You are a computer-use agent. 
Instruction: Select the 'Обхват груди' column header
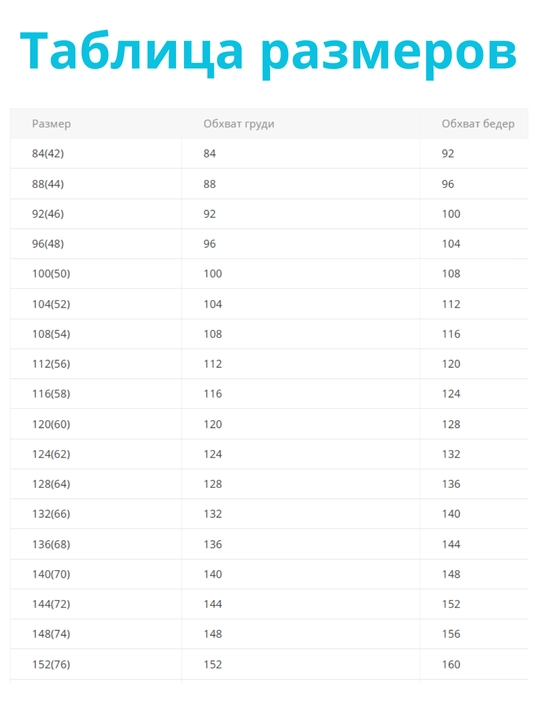coord(239,124)
